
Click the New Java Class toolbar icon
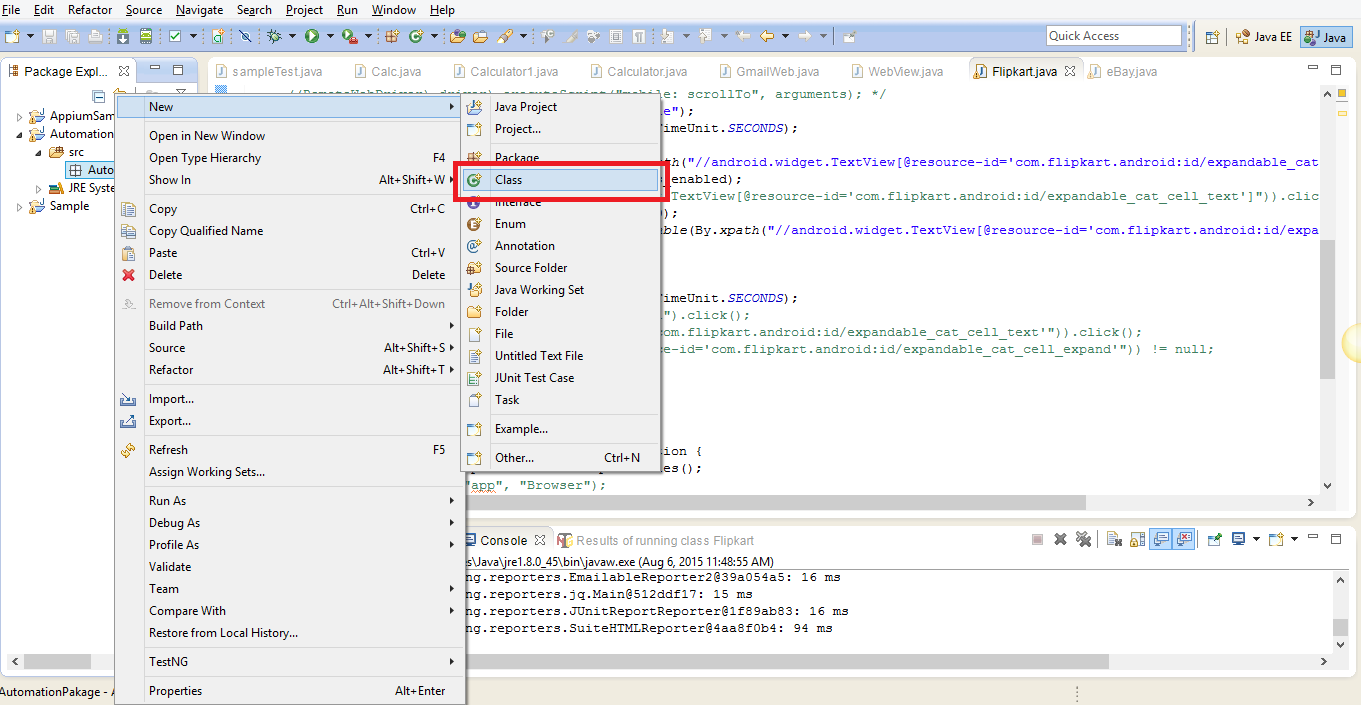point(416,36)
